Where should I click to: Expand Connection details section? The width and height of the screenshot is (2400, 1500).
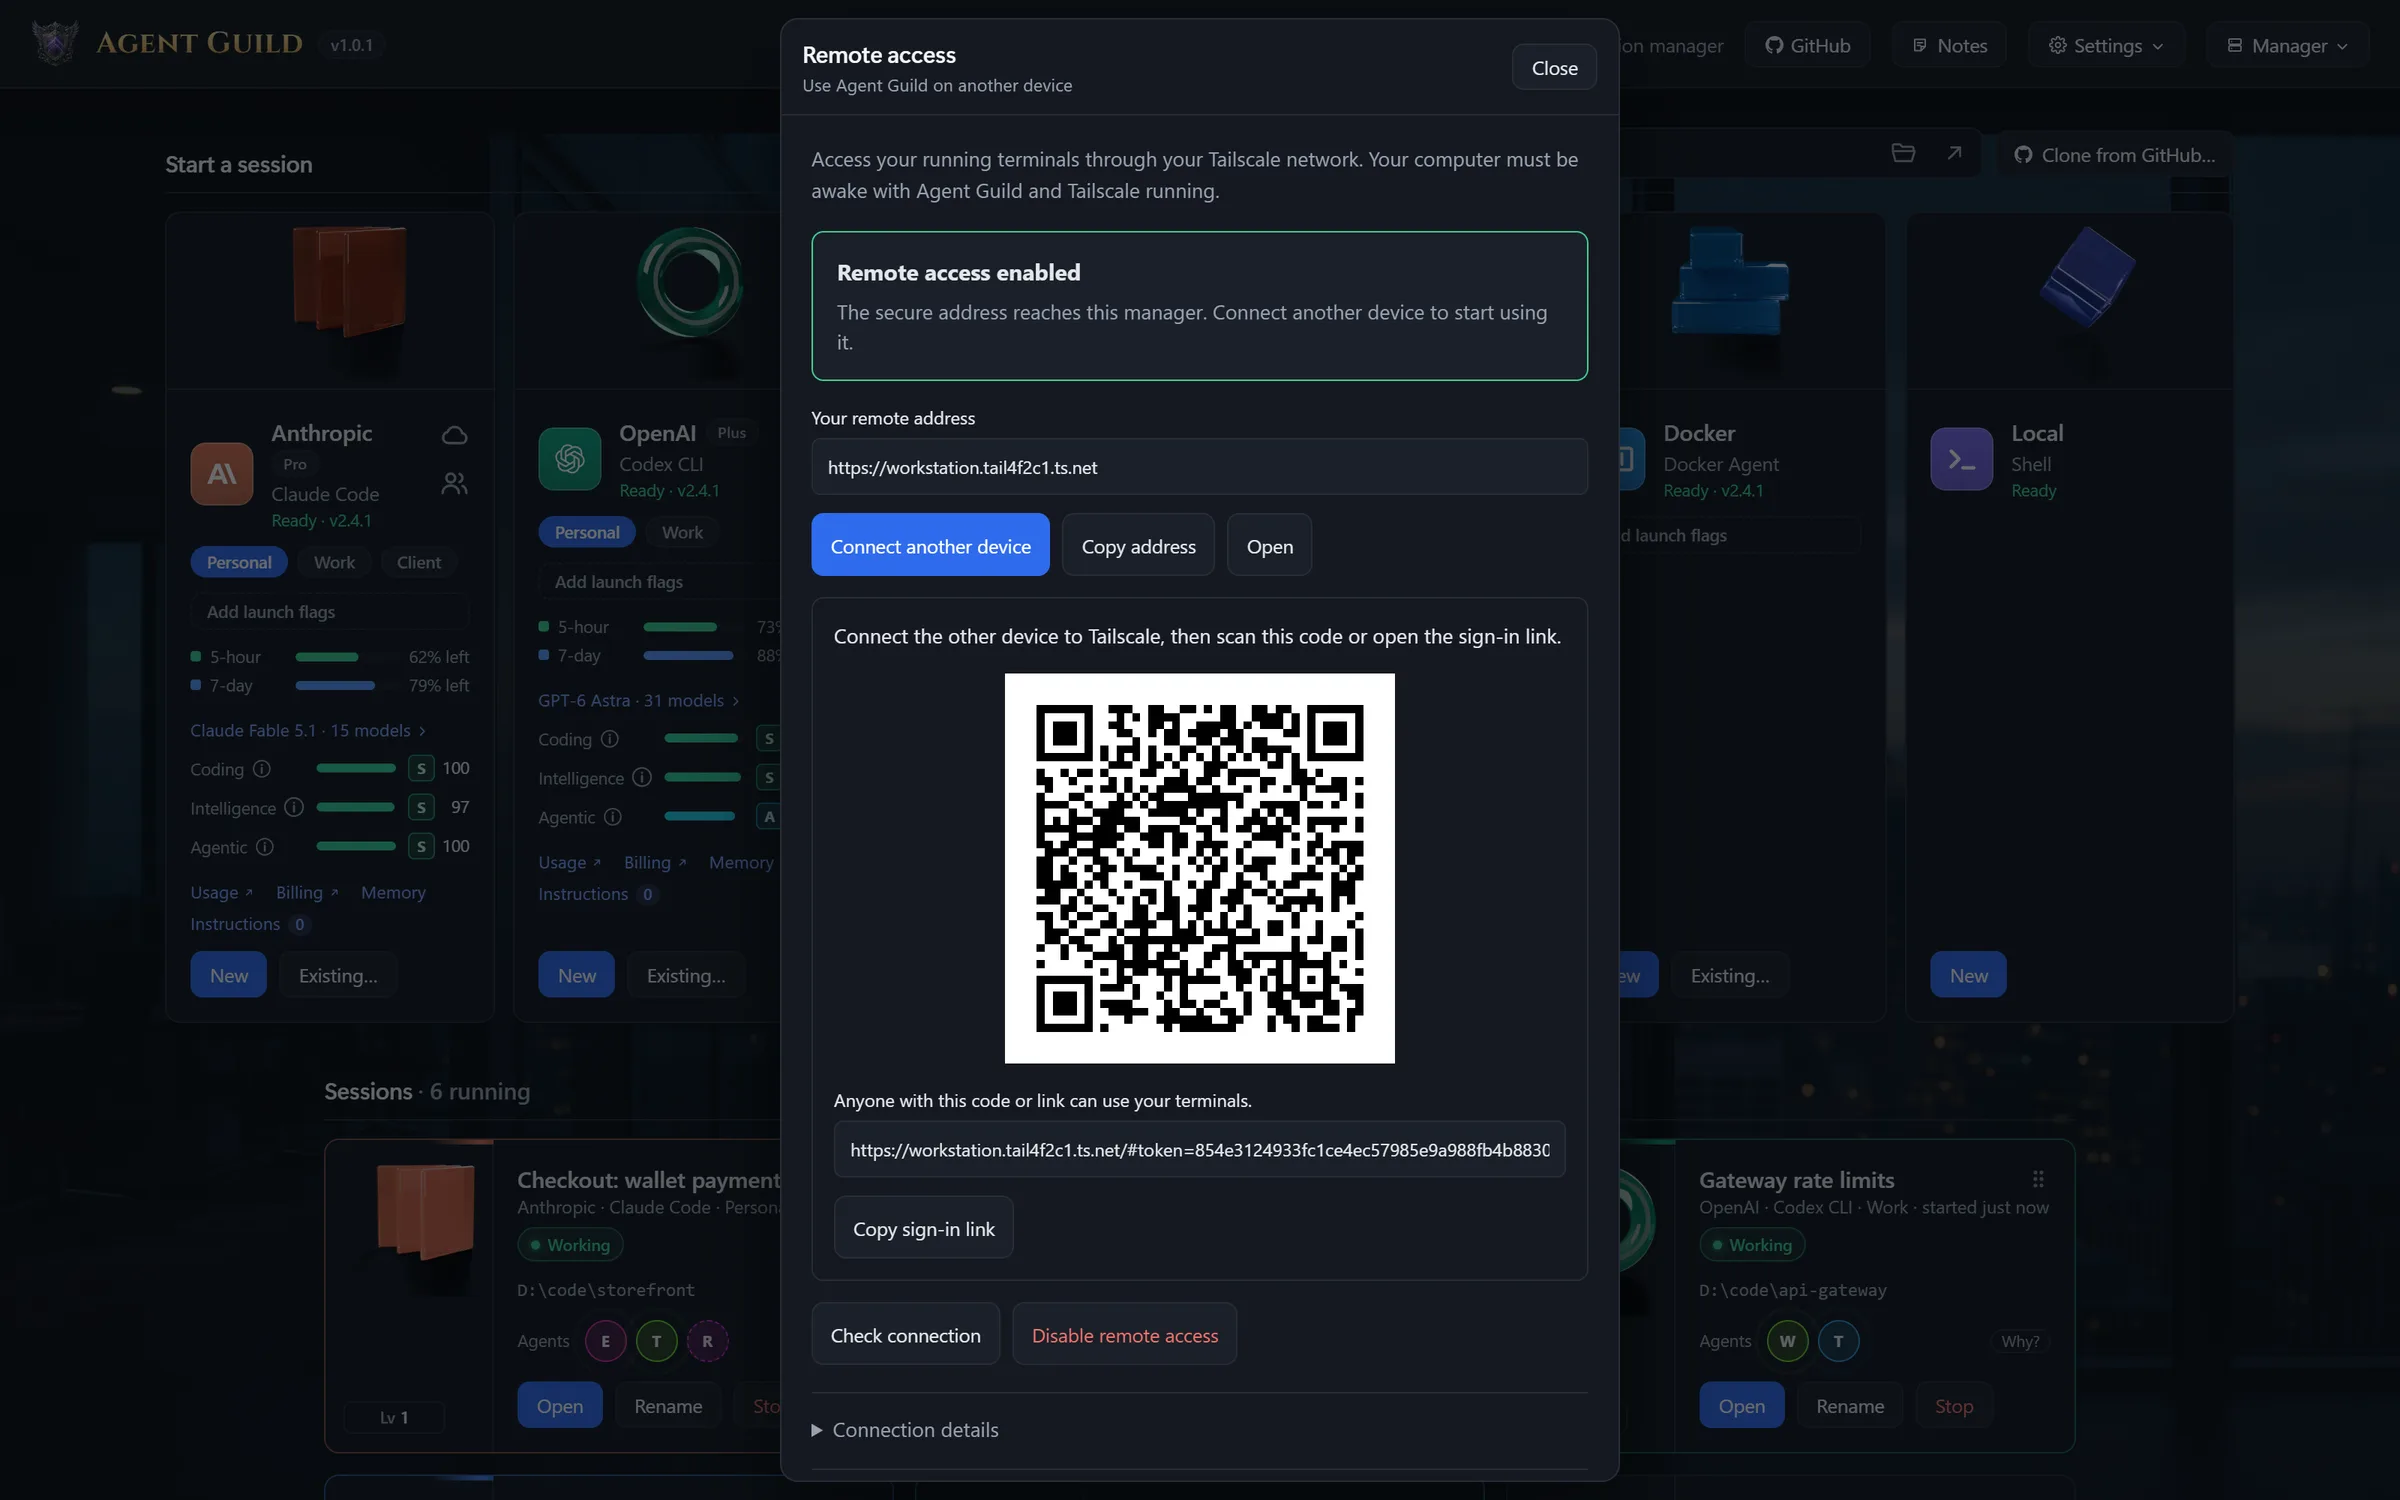905,1430
